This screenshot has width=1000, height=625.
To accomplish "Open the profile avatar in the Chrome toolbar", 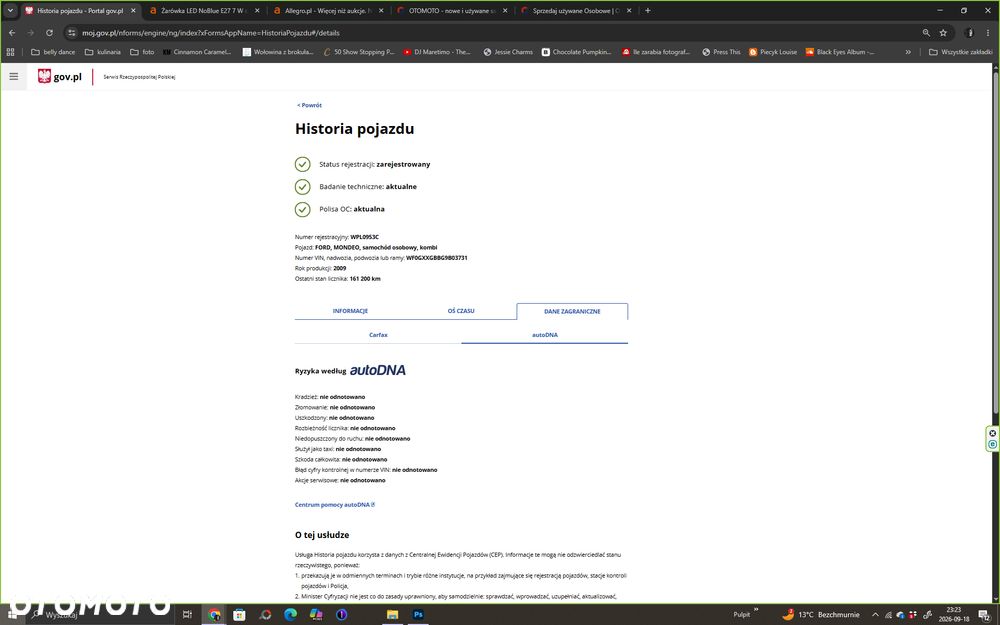I will [969, 33].
